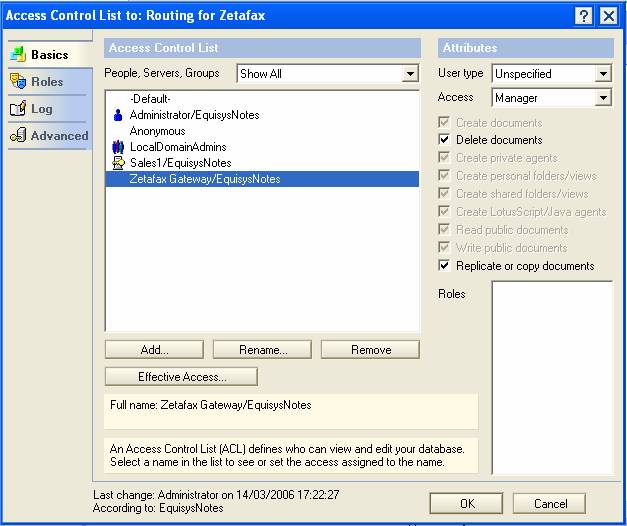The image size is (627, 526).
Task: Close the Access Control List dialog
Action: coord(609,16)
